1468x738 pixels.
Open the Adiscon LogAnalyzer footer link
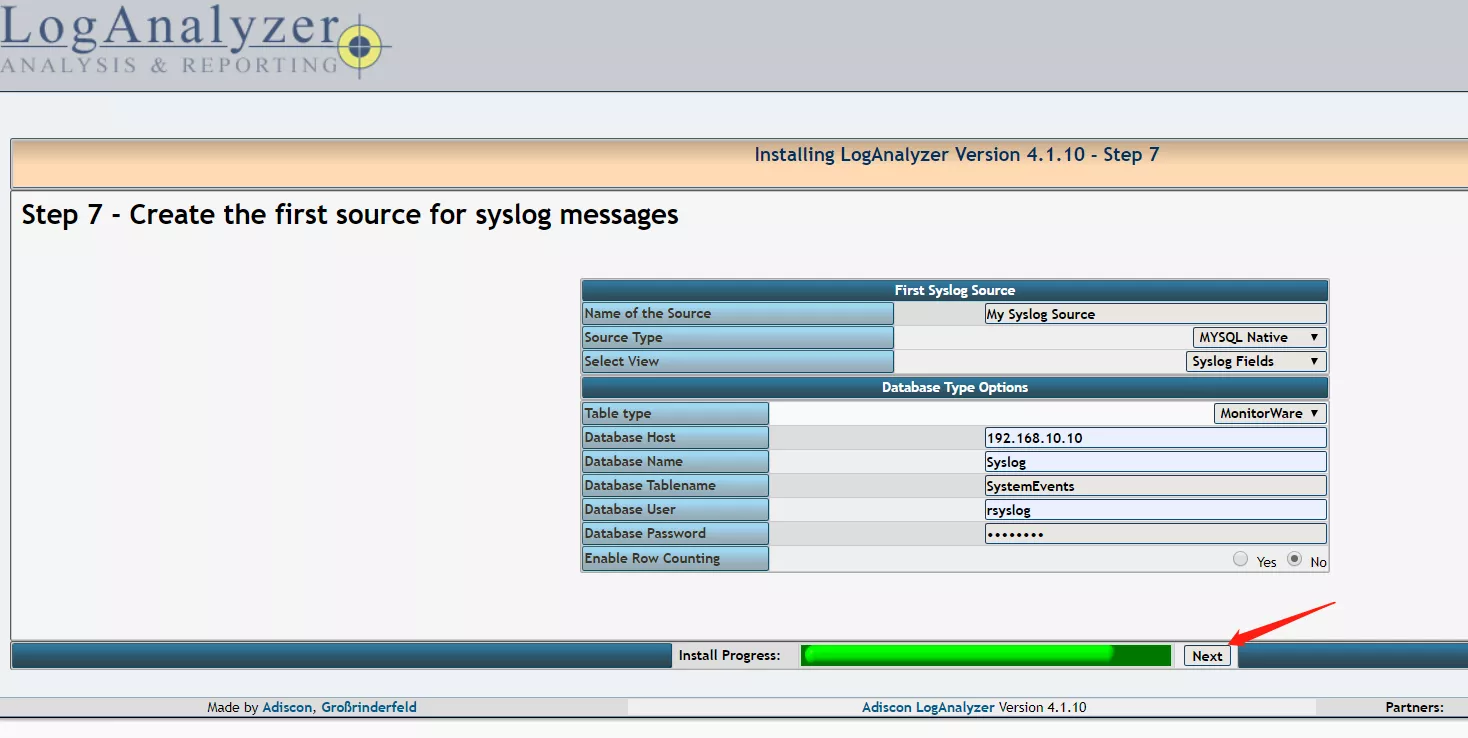928,707
